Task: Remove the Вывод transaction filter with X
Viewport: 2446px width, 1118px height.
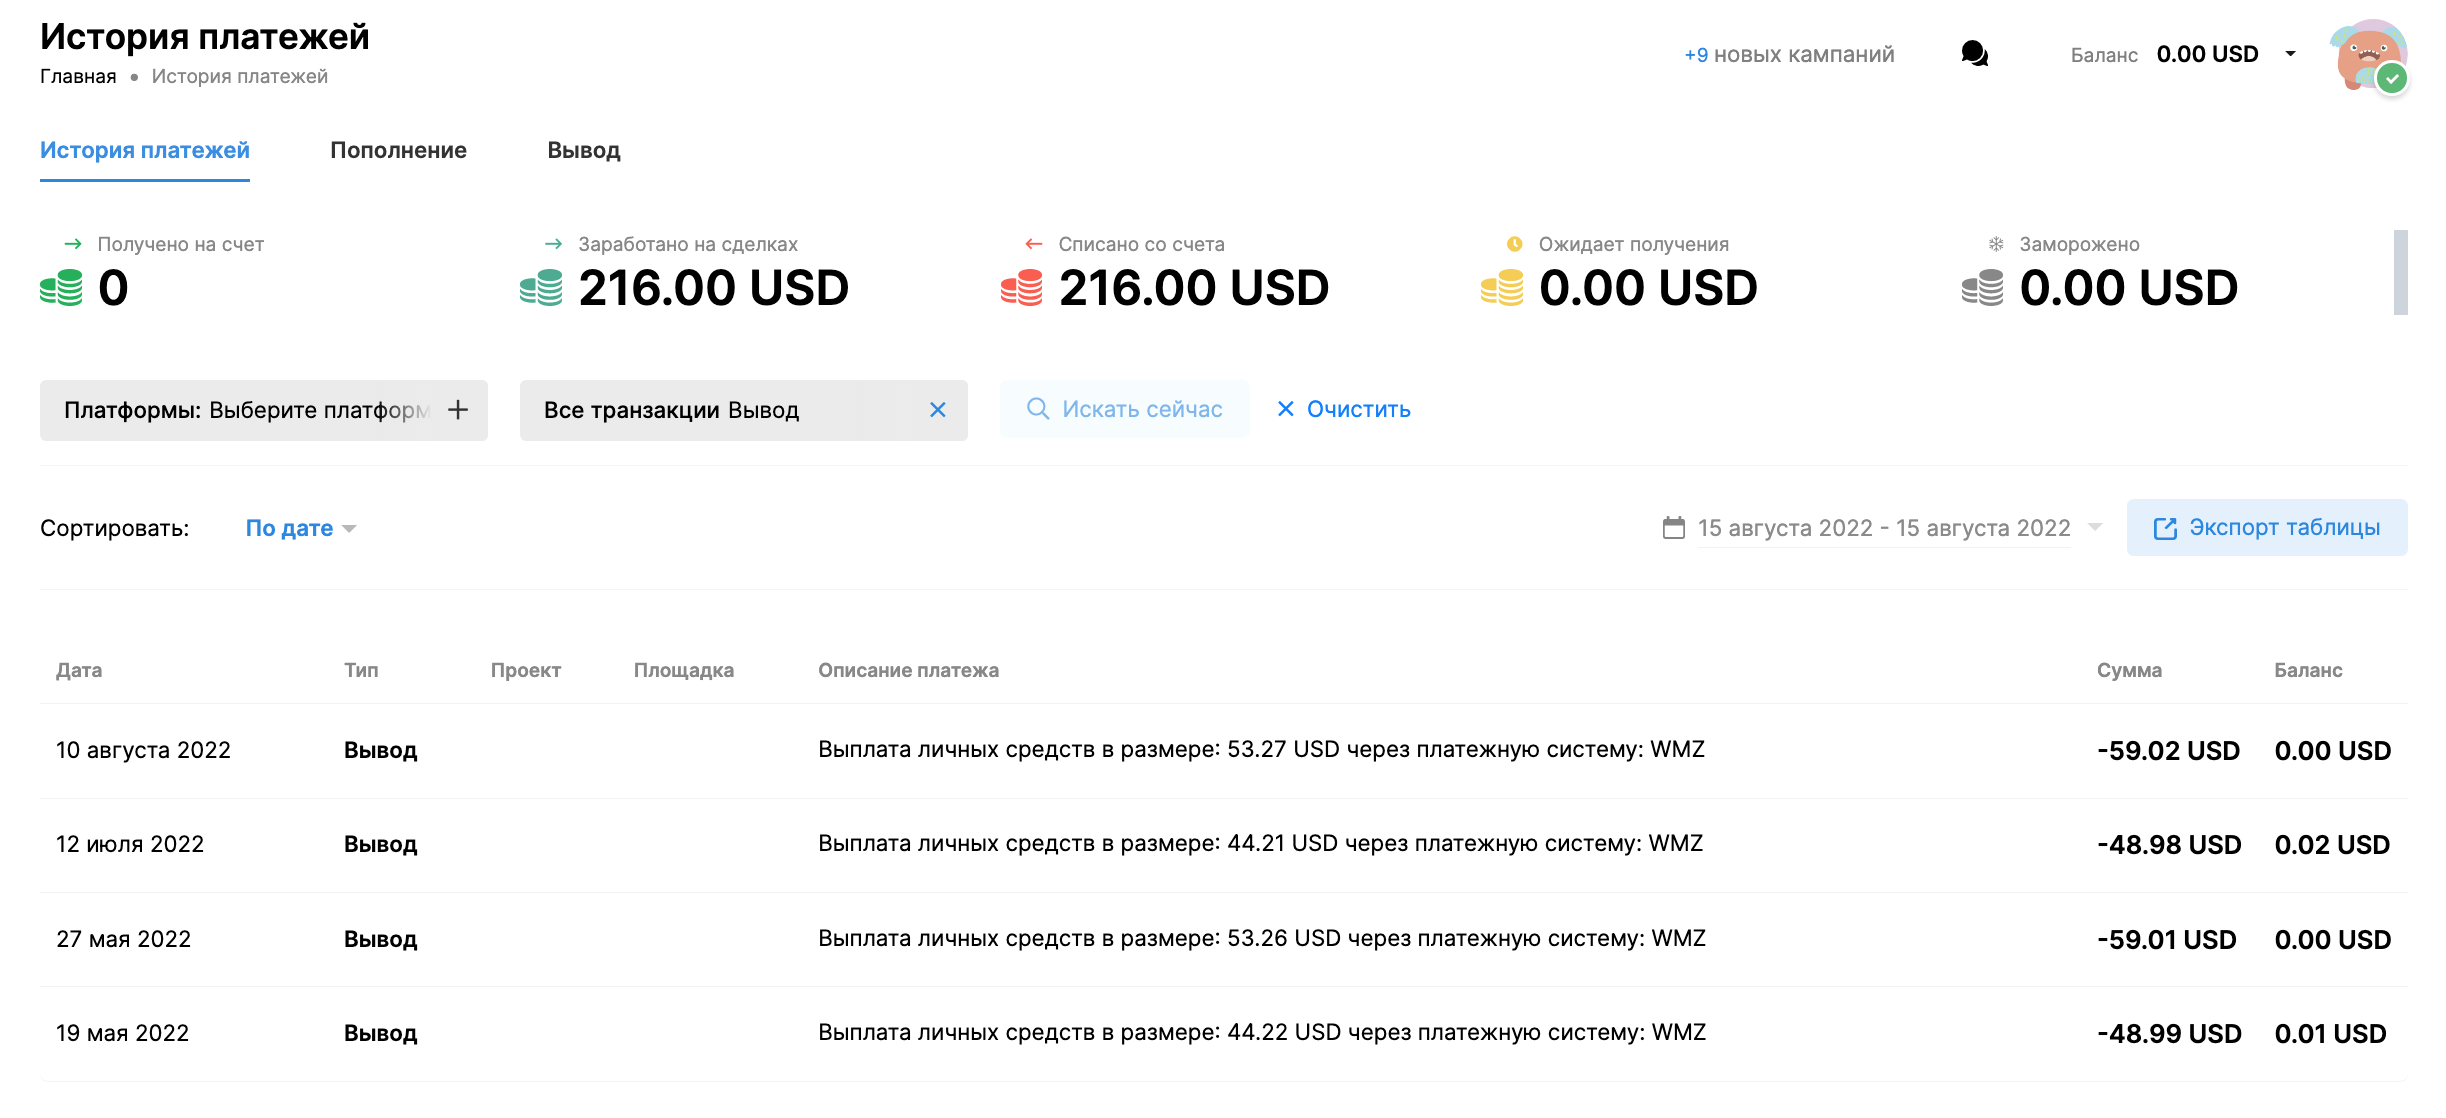Action: pos(937,410)
